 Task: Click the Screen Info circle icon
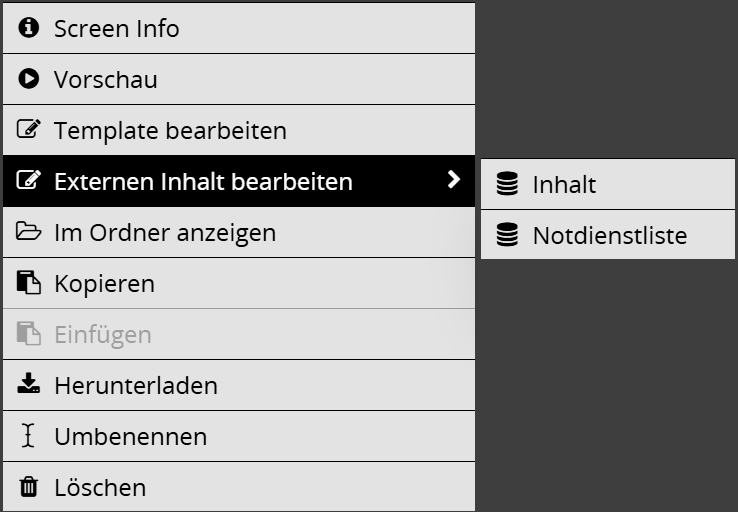coord(29,28)
